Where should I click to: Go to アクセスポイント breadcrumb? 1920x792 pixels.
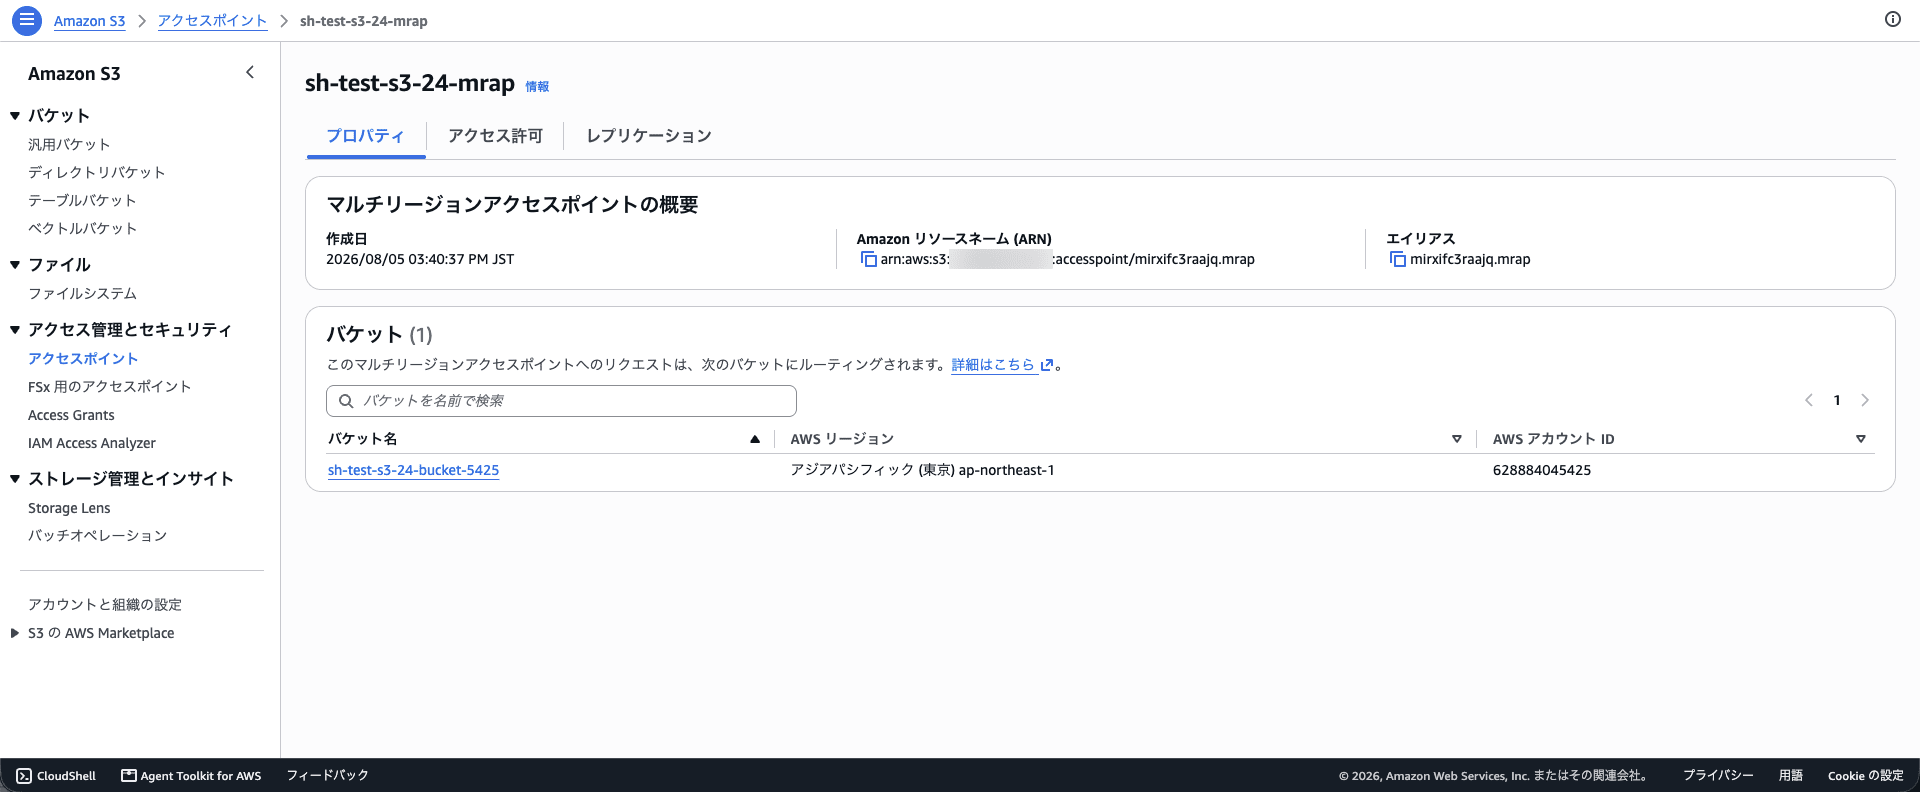[x=212, y=21]
